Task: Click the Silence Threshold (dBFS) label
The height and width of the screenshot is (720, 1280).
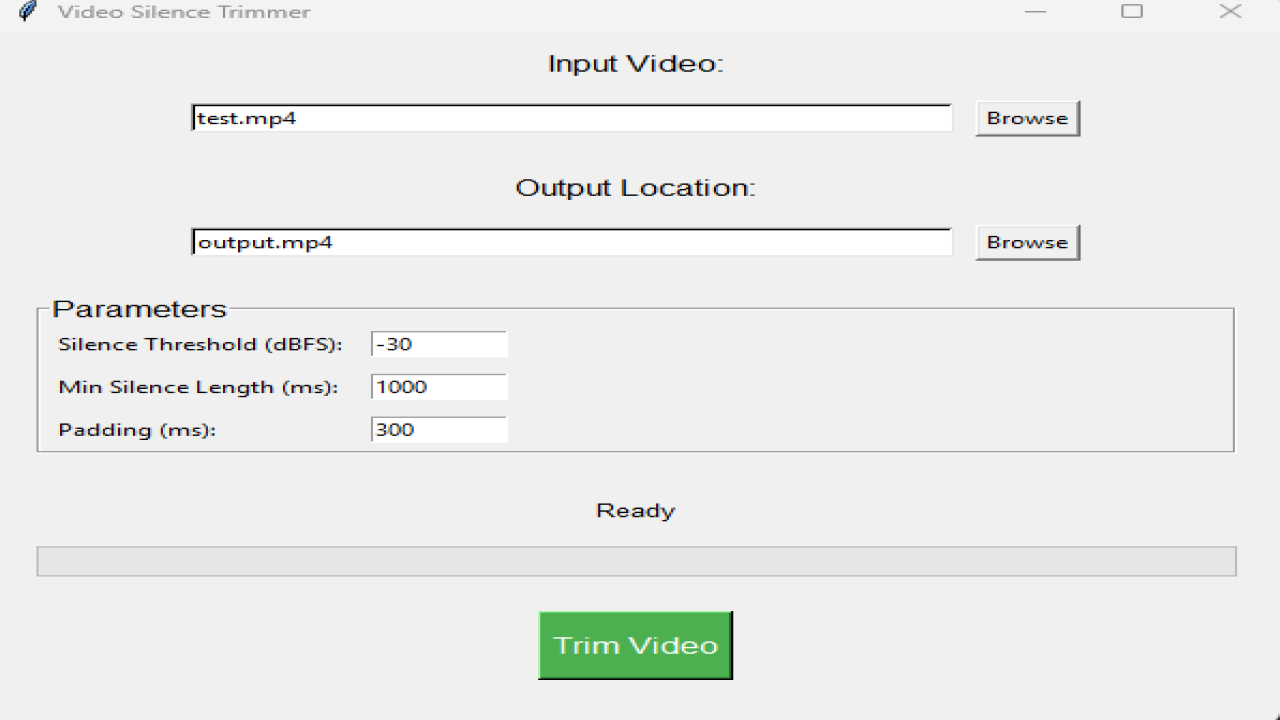Action: tap(200, 343)
